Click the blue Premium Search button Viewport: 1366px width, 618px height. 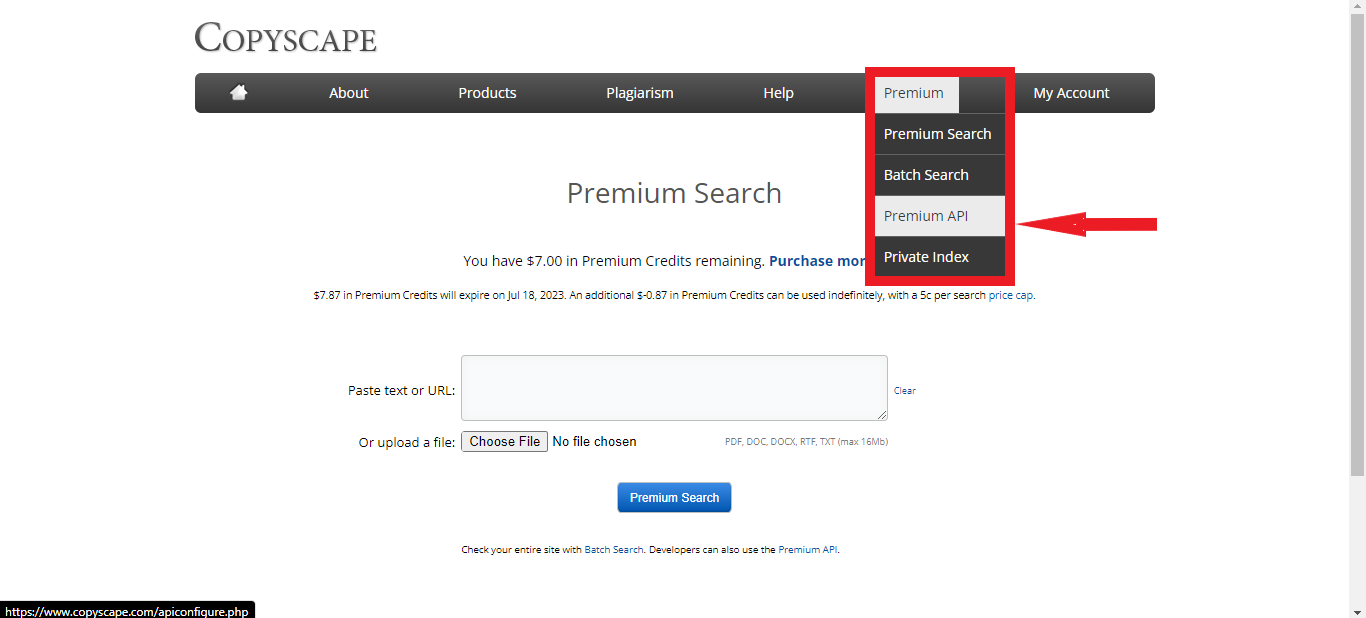click(674, 498)
